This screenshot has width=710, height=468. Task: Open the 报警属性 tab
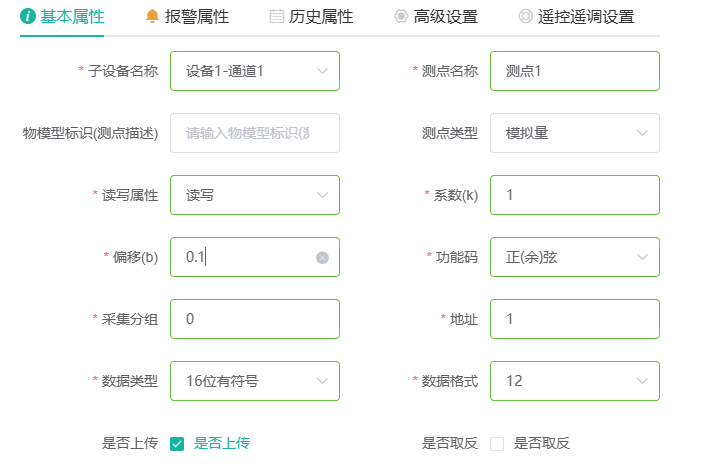click(x=187, y=17)
